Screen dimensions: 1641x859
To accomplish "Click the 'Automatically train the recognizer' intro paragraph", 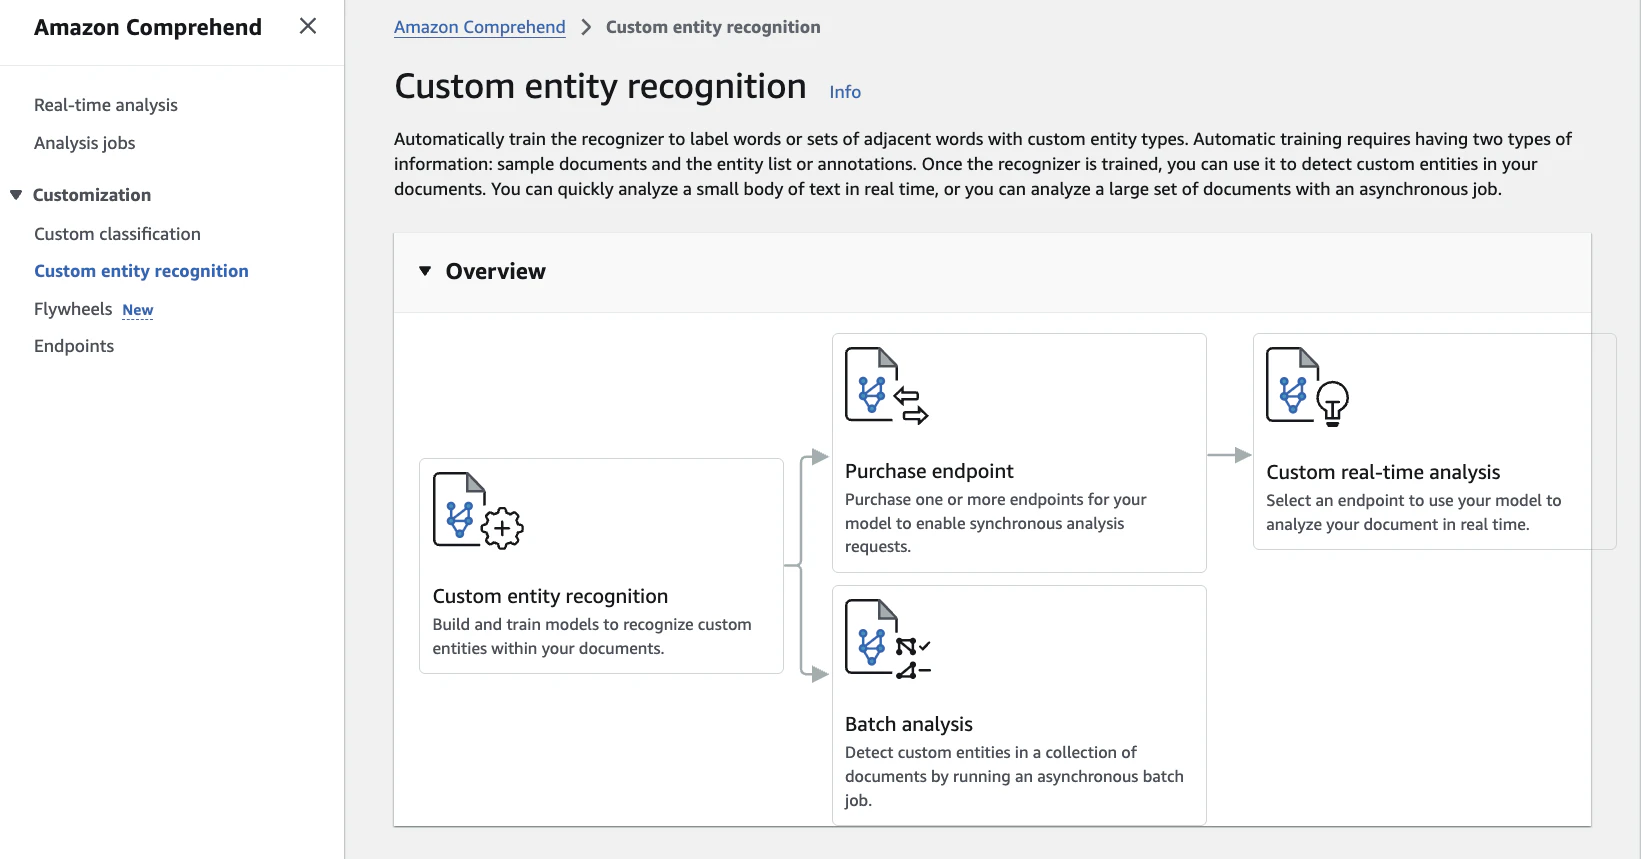I will pos(983,164).
